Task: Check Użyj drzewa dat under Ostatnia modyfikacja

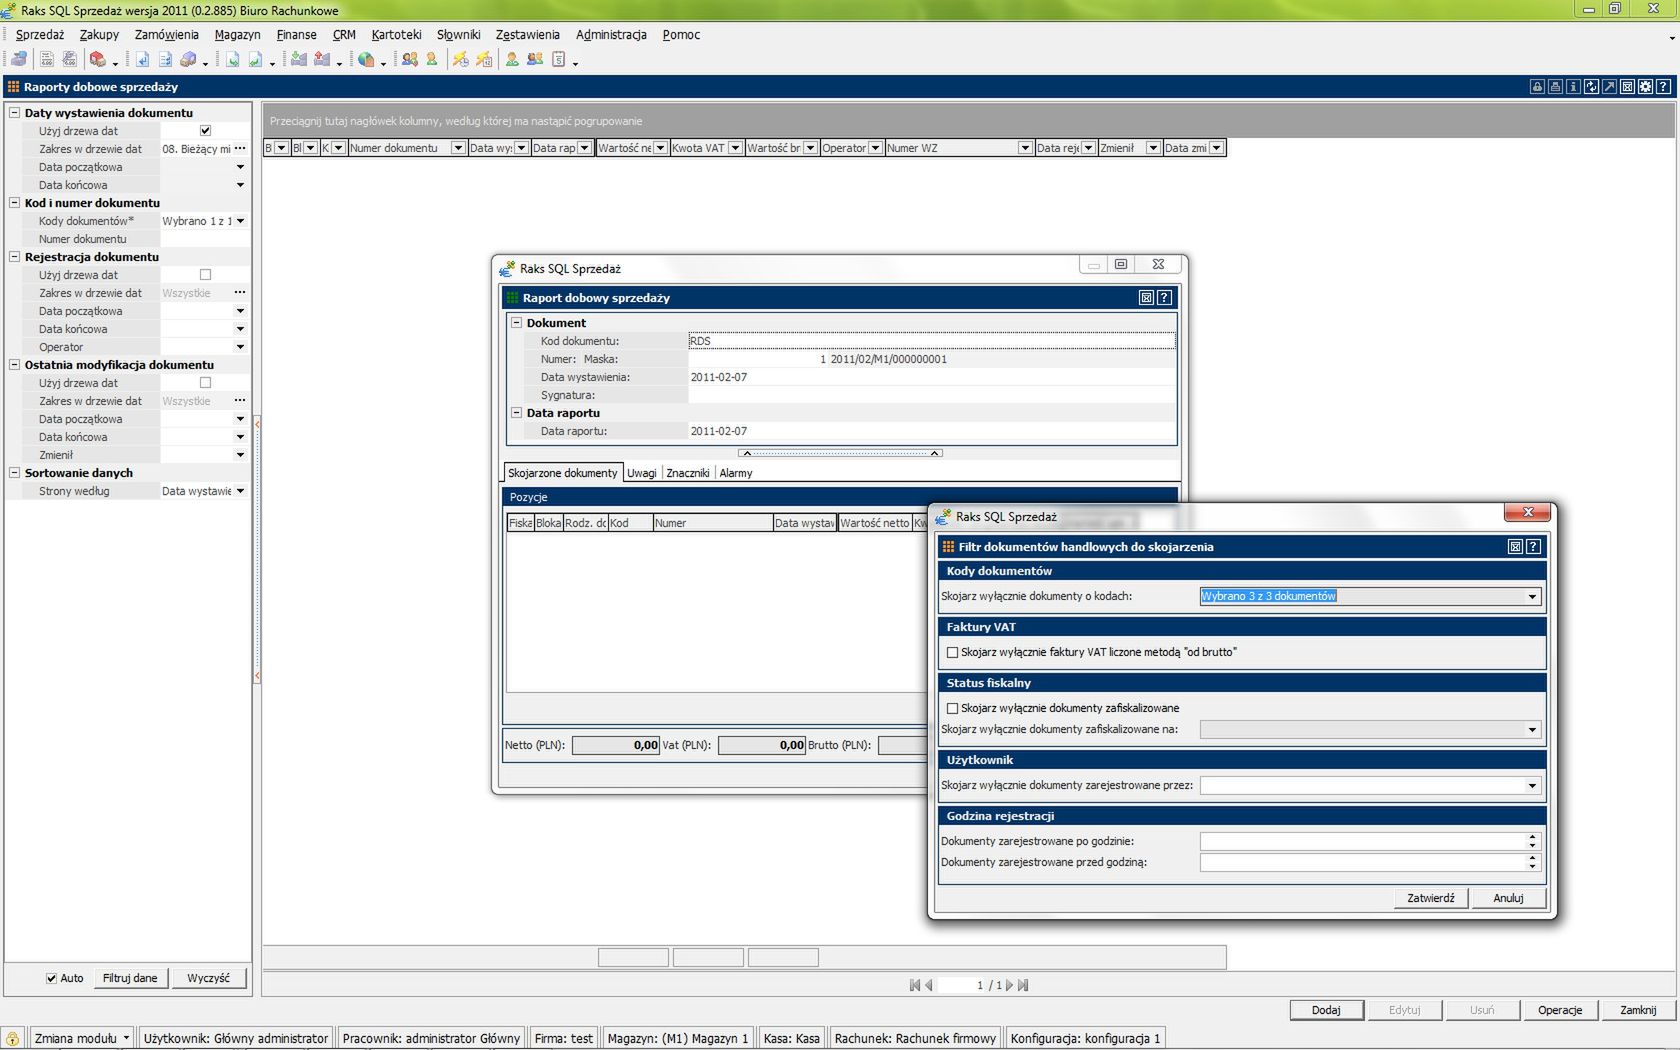Action: tap(205, 383)
